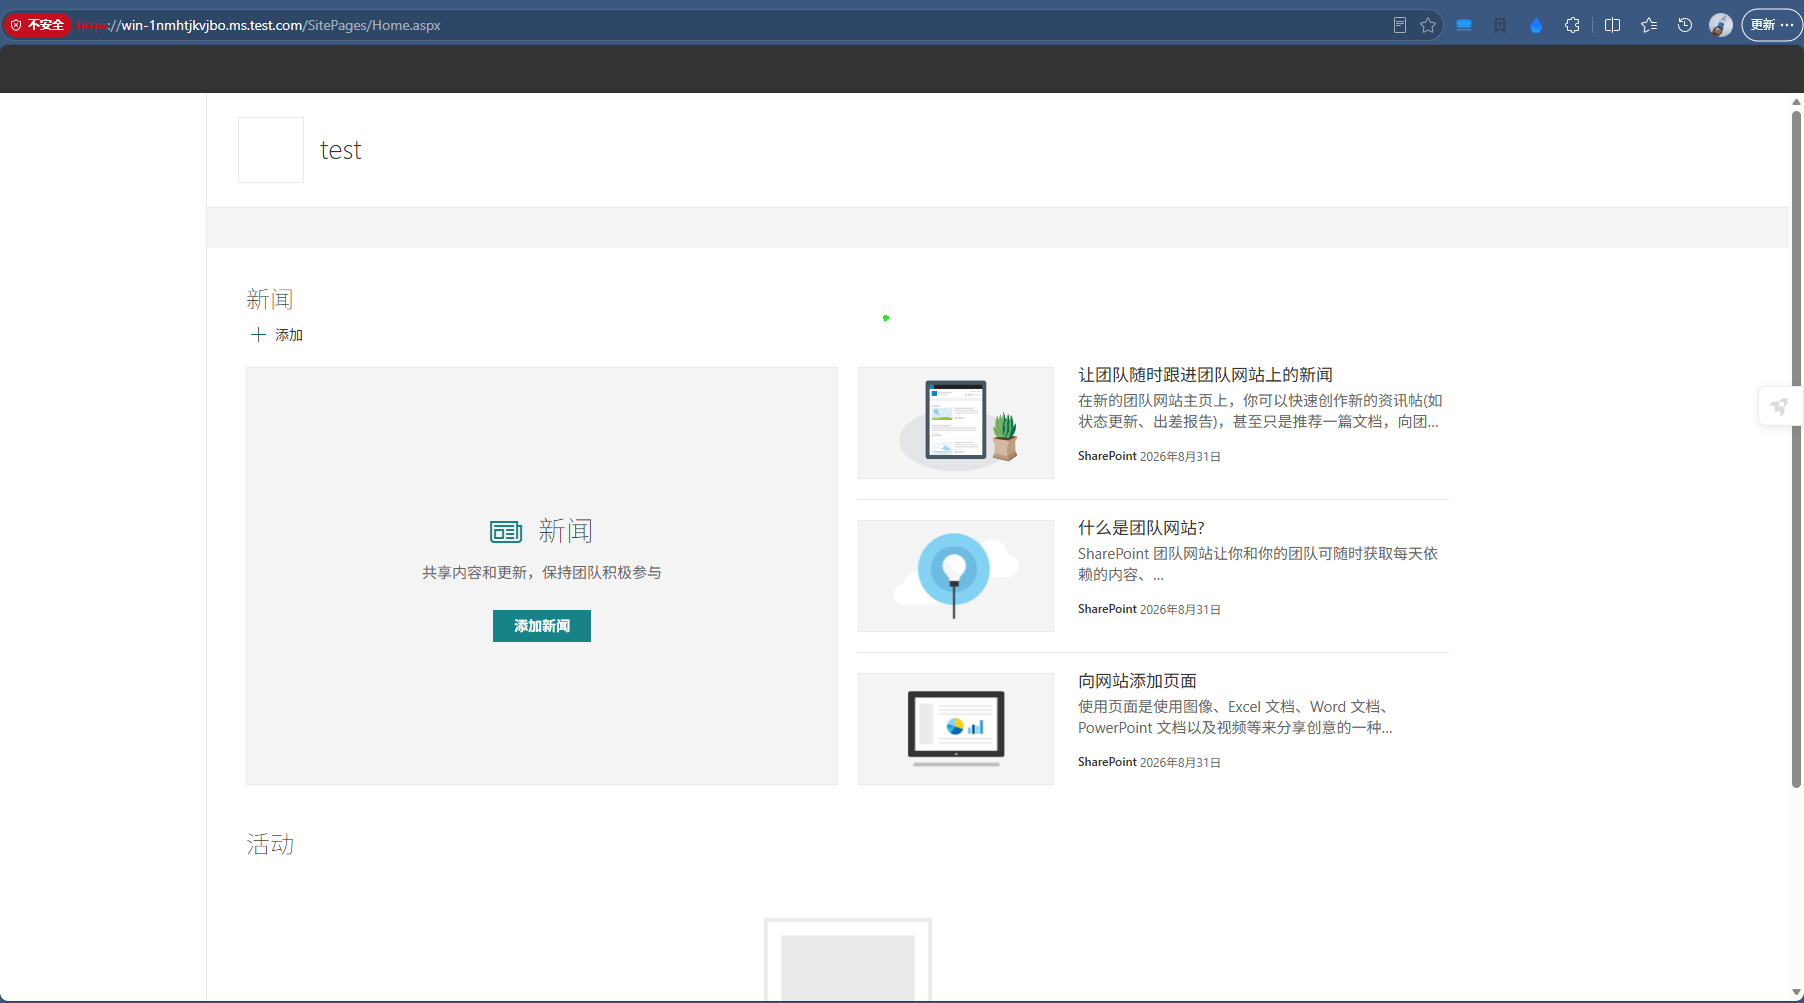Click the date under 向网站添加页面 article
The image size is (1804, 1003).
1180,762
